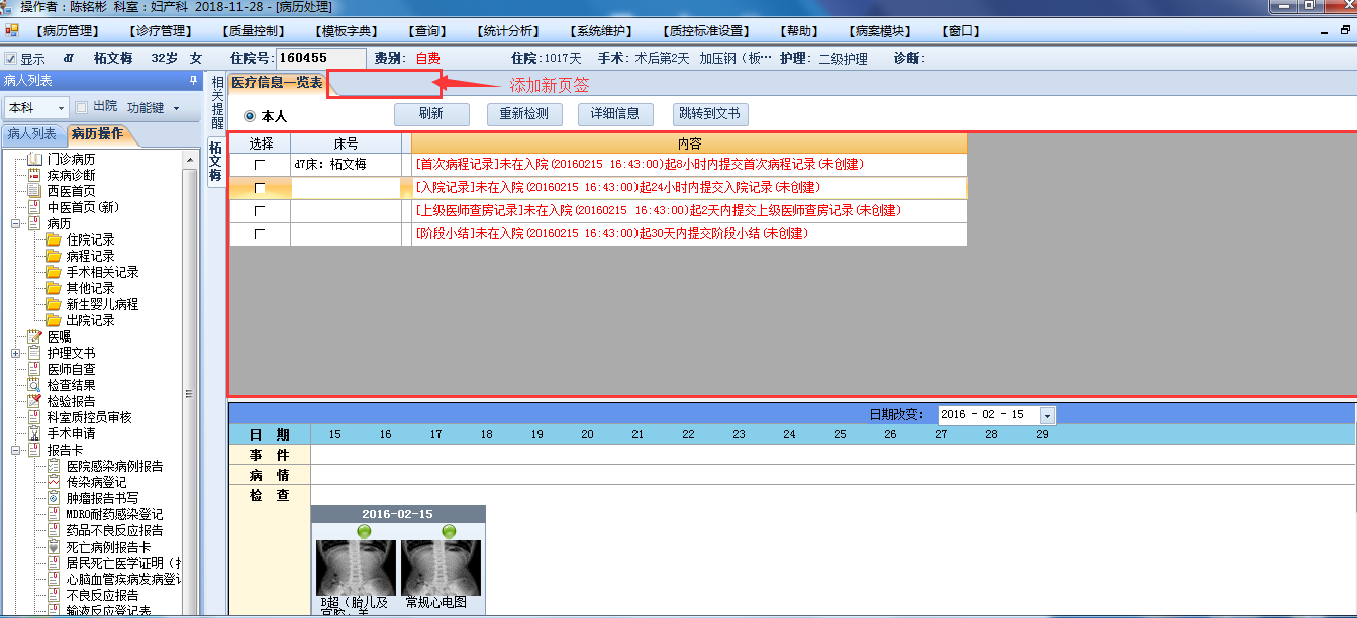Open 门诊病历 book icon in tree
Image resolution: width=1357 pixels, height=618 pixels.
[x=34, y=160]
